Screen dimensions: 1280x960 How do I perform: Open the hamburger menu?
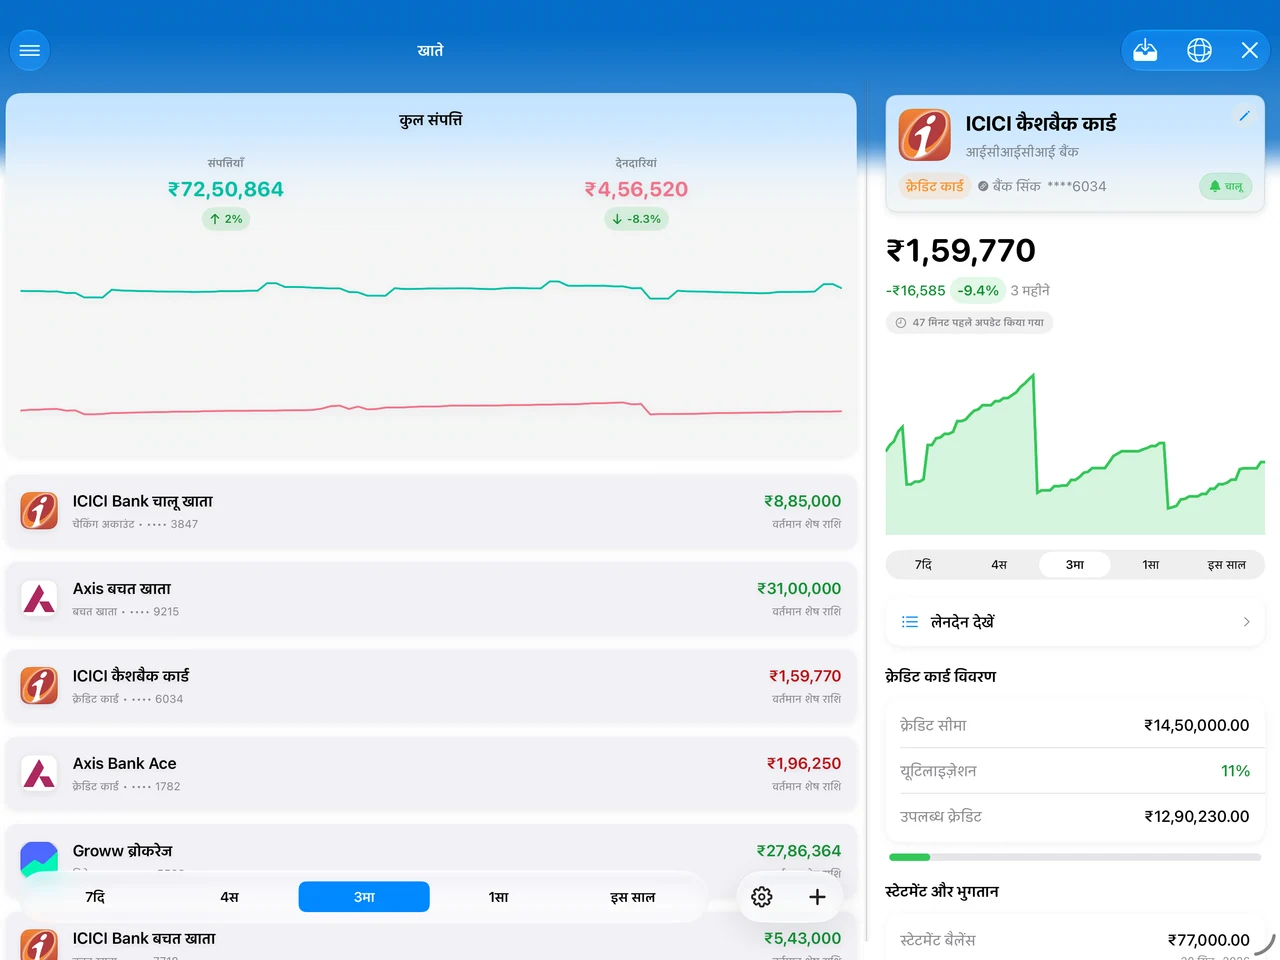30,50
